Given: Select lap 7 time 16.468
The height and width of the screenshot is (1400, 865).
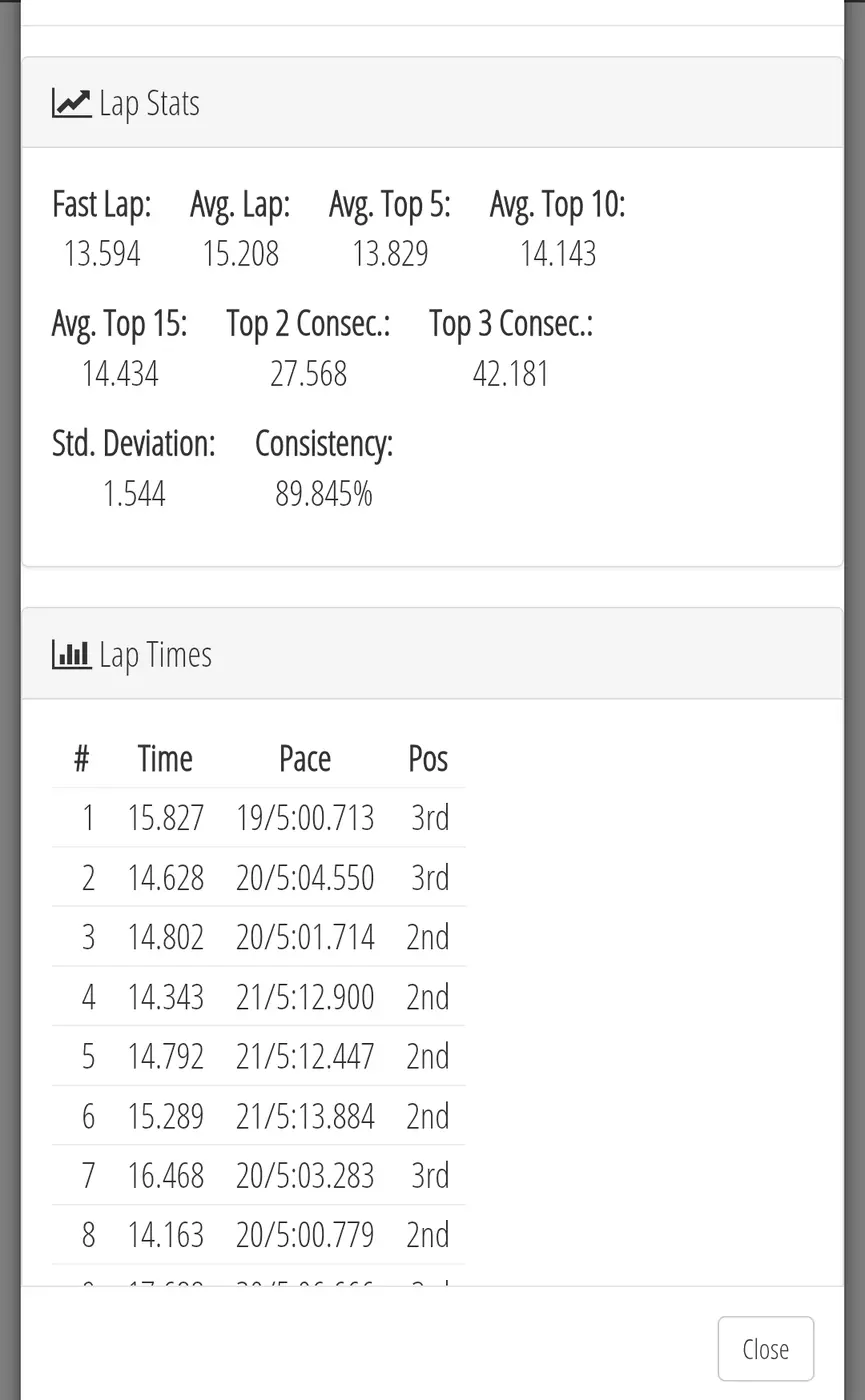Looking at the screenshot, I should tap(166, 1175).
